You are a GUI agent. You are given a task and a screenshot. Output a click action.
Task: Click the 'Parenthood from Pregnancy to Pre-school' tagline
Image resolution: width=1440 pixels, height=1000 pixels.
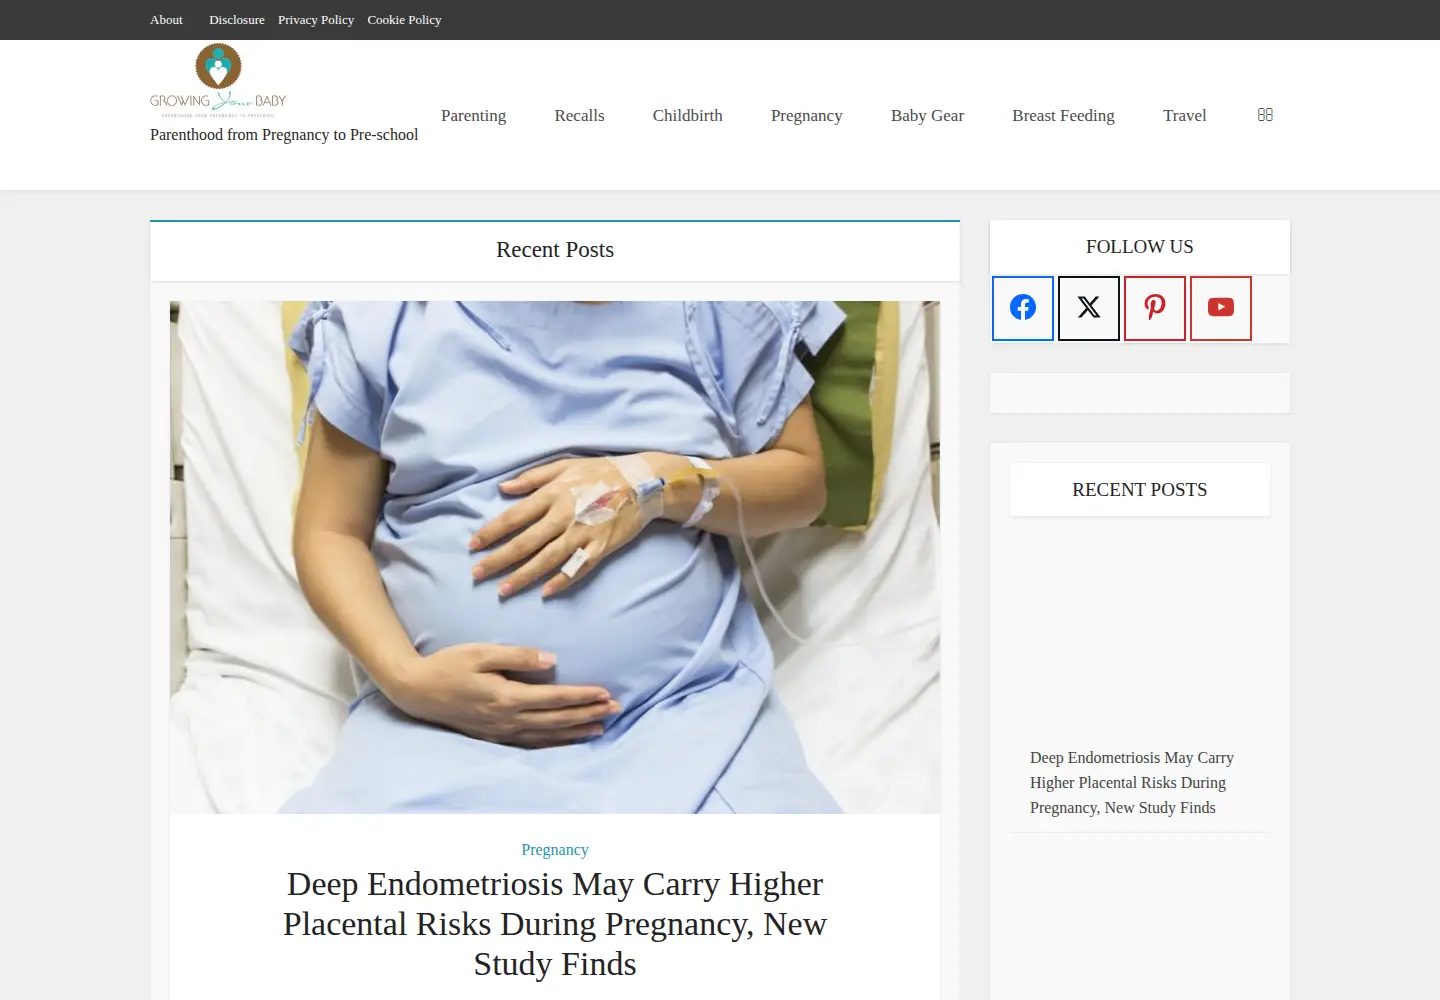point(284,135)
